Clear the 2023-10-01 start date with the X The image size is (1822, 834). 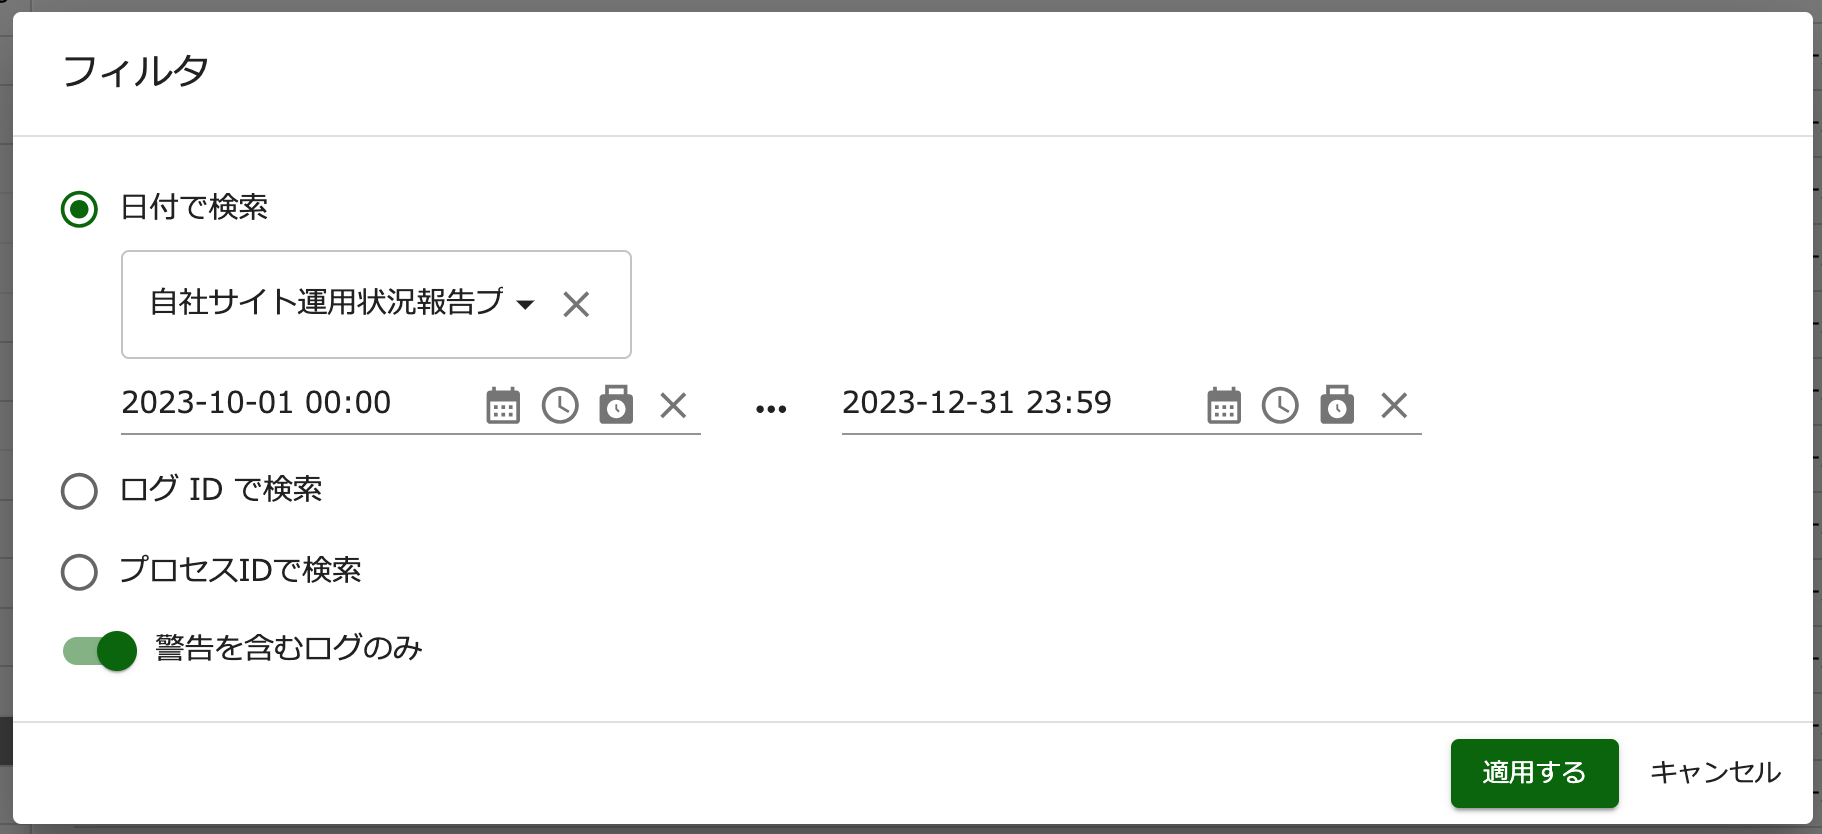[674, 406]
